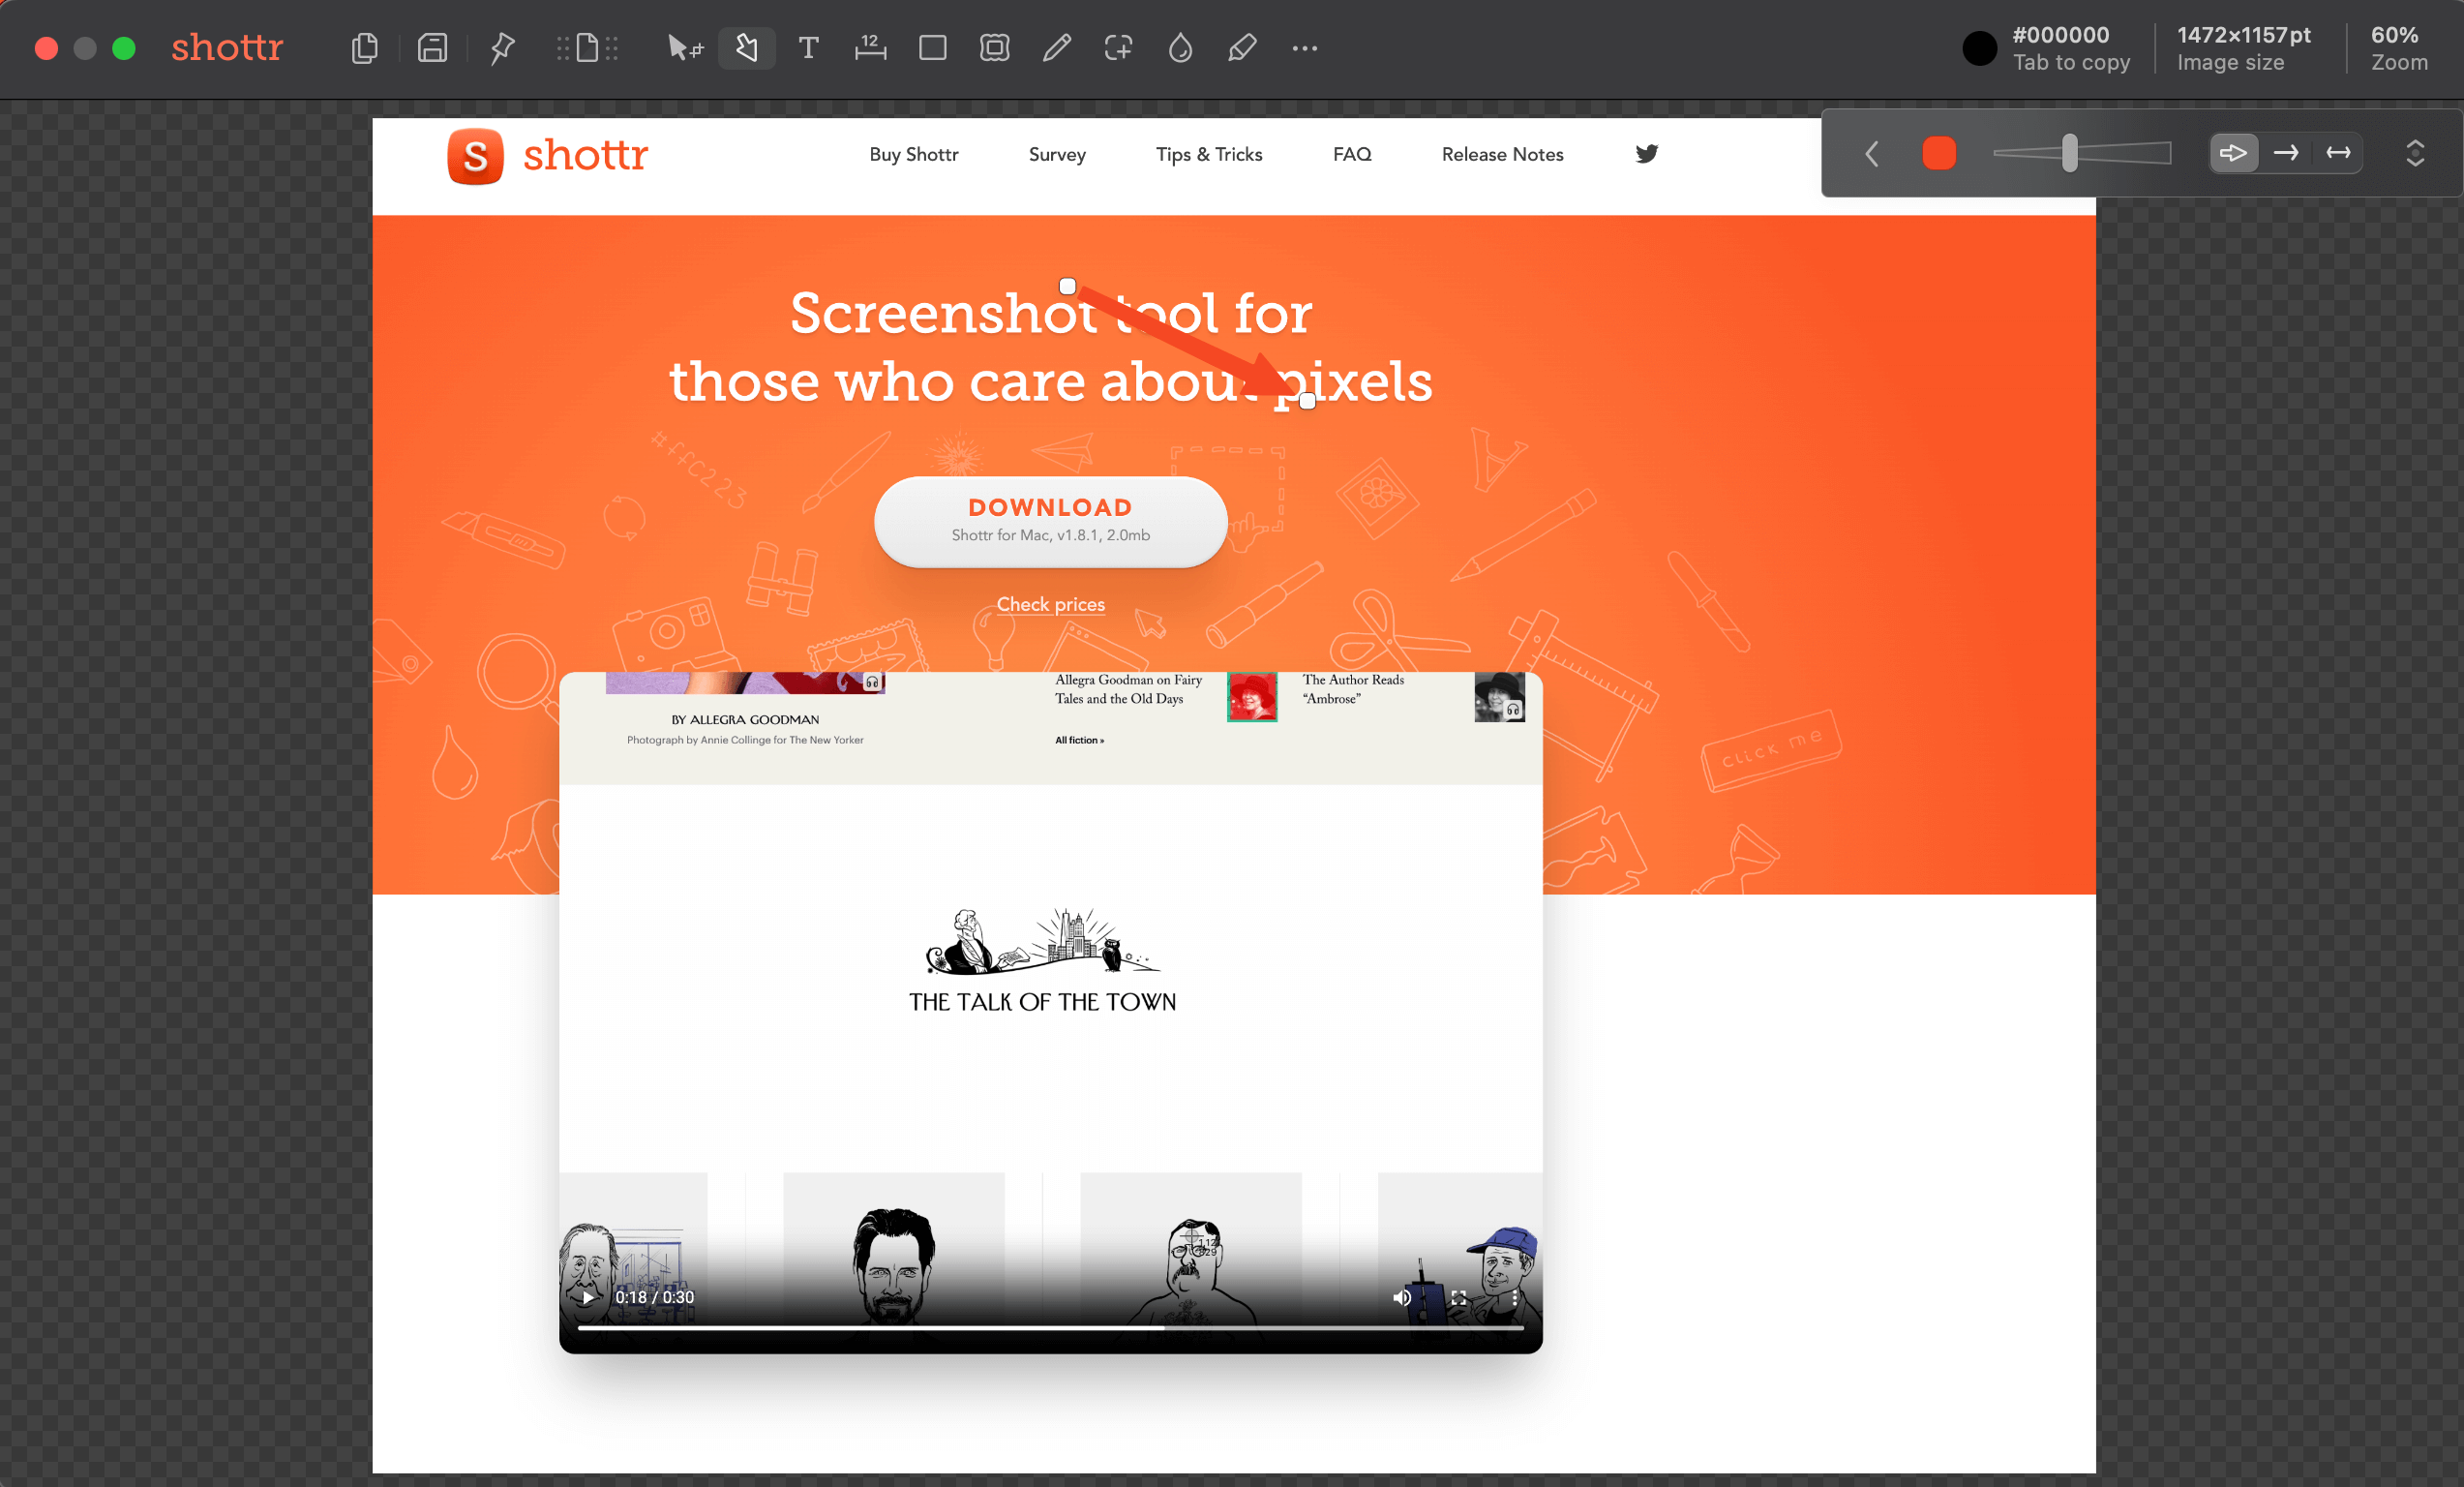Select the Pencil tool
The width and height of the screenshot is (2464, 1487).
1056,47
